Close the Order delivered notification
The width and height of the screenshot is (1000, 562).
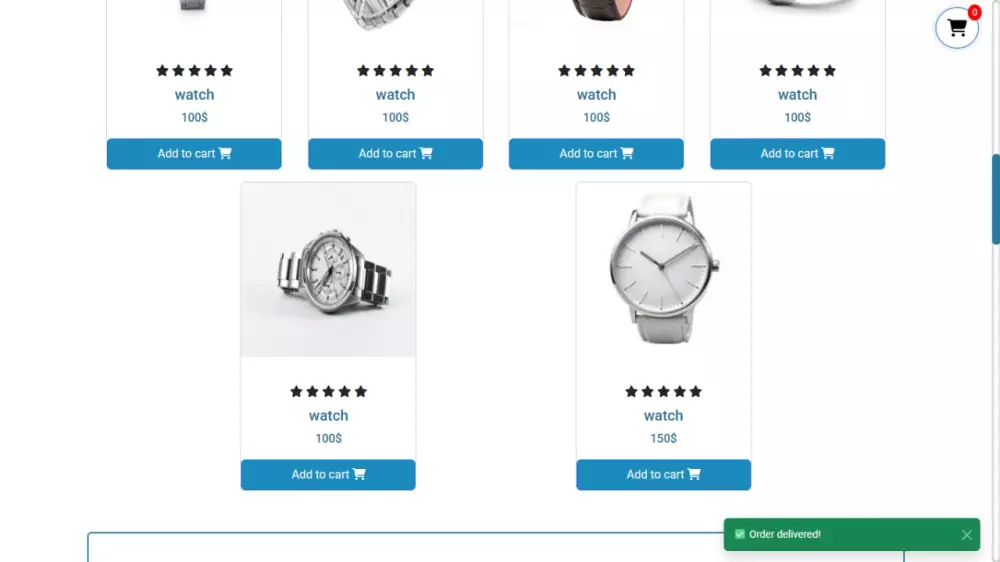pyautogui.click(x=966, y=535)
